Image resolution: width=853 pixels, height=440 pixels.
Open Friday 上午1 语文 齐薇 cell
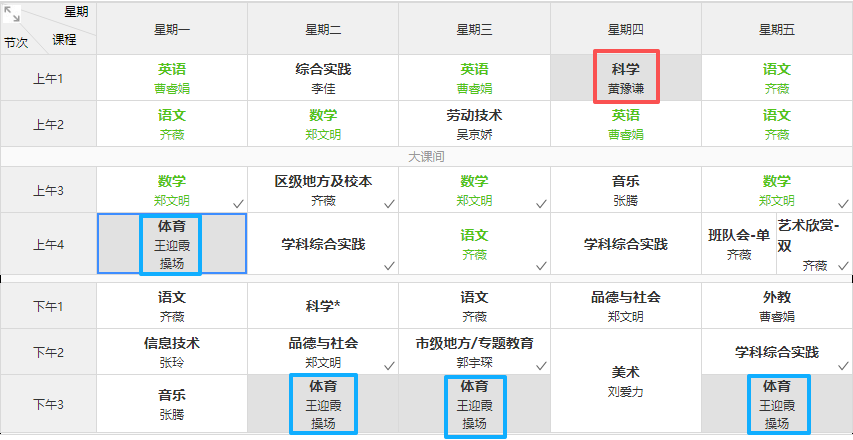[x=777, y=78]
